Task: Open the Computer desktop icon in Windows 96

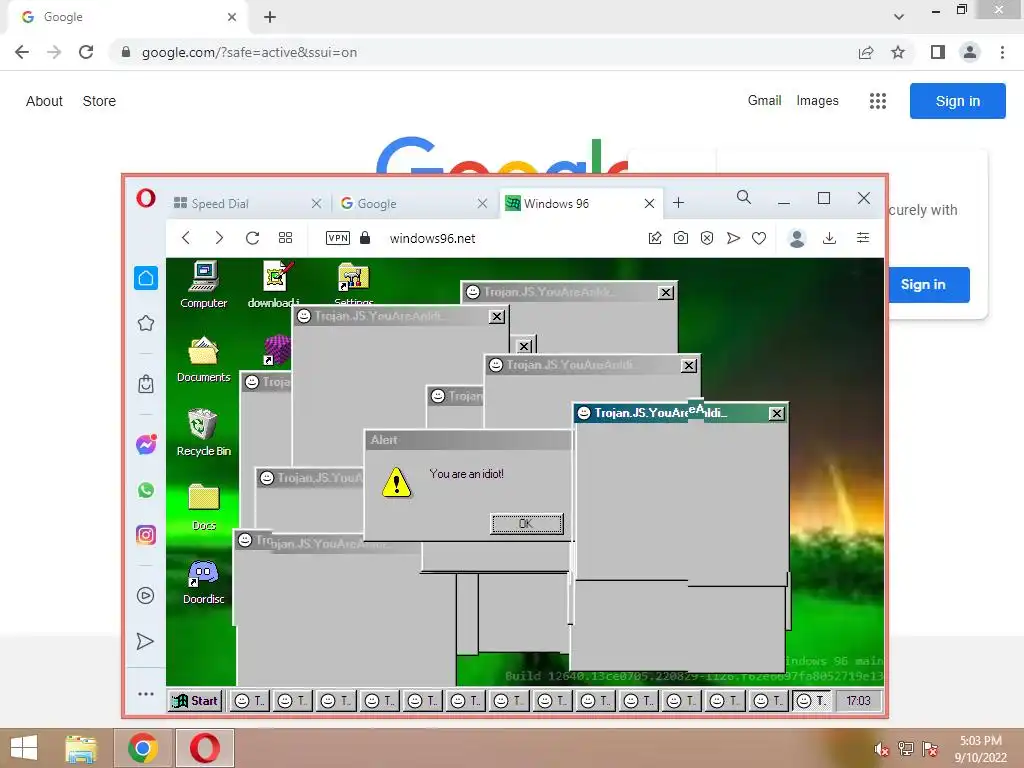Action: click(204, 284)
